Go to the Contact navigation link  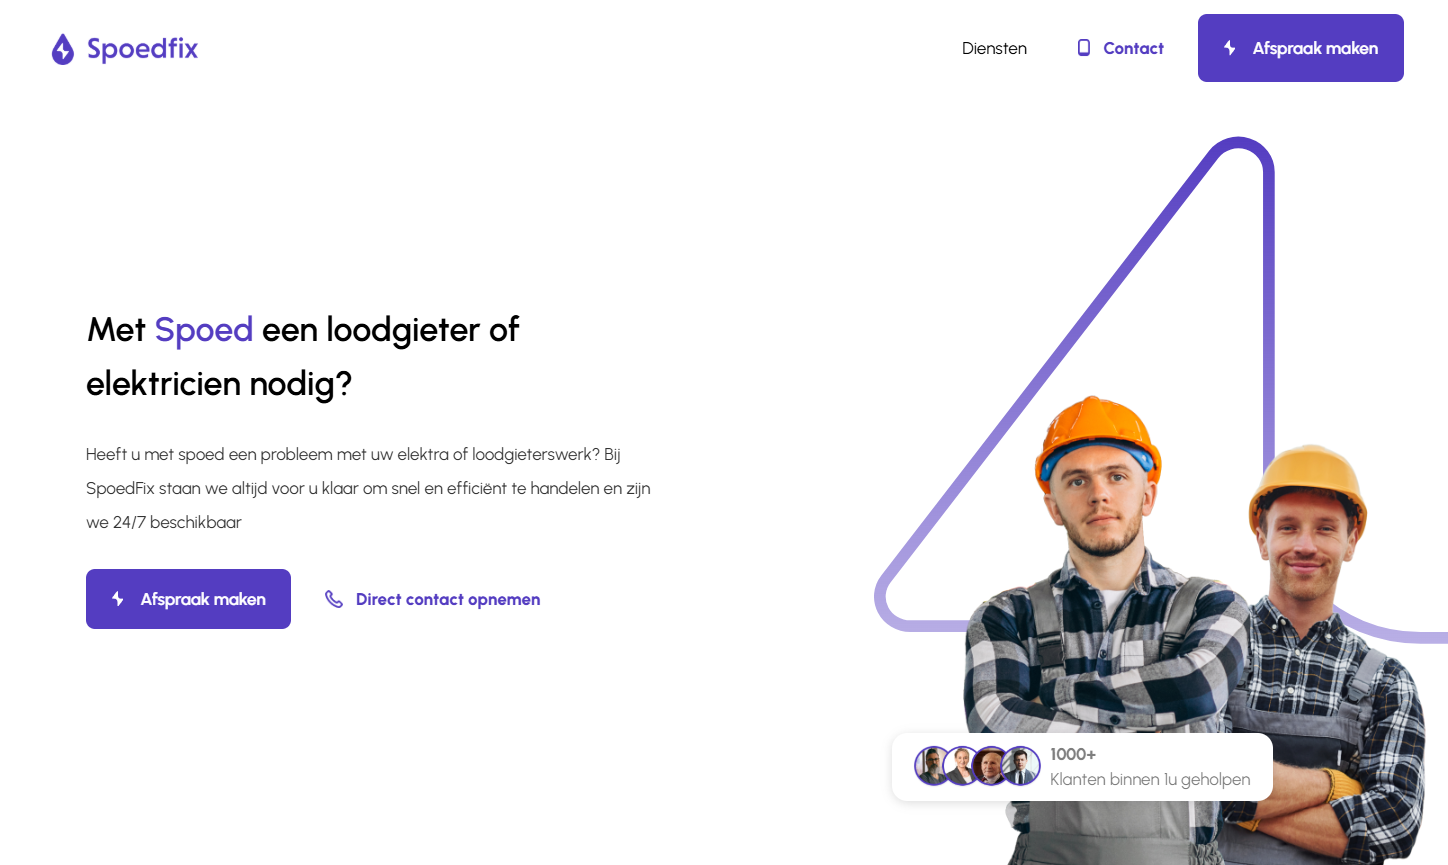pos(1133,48)
